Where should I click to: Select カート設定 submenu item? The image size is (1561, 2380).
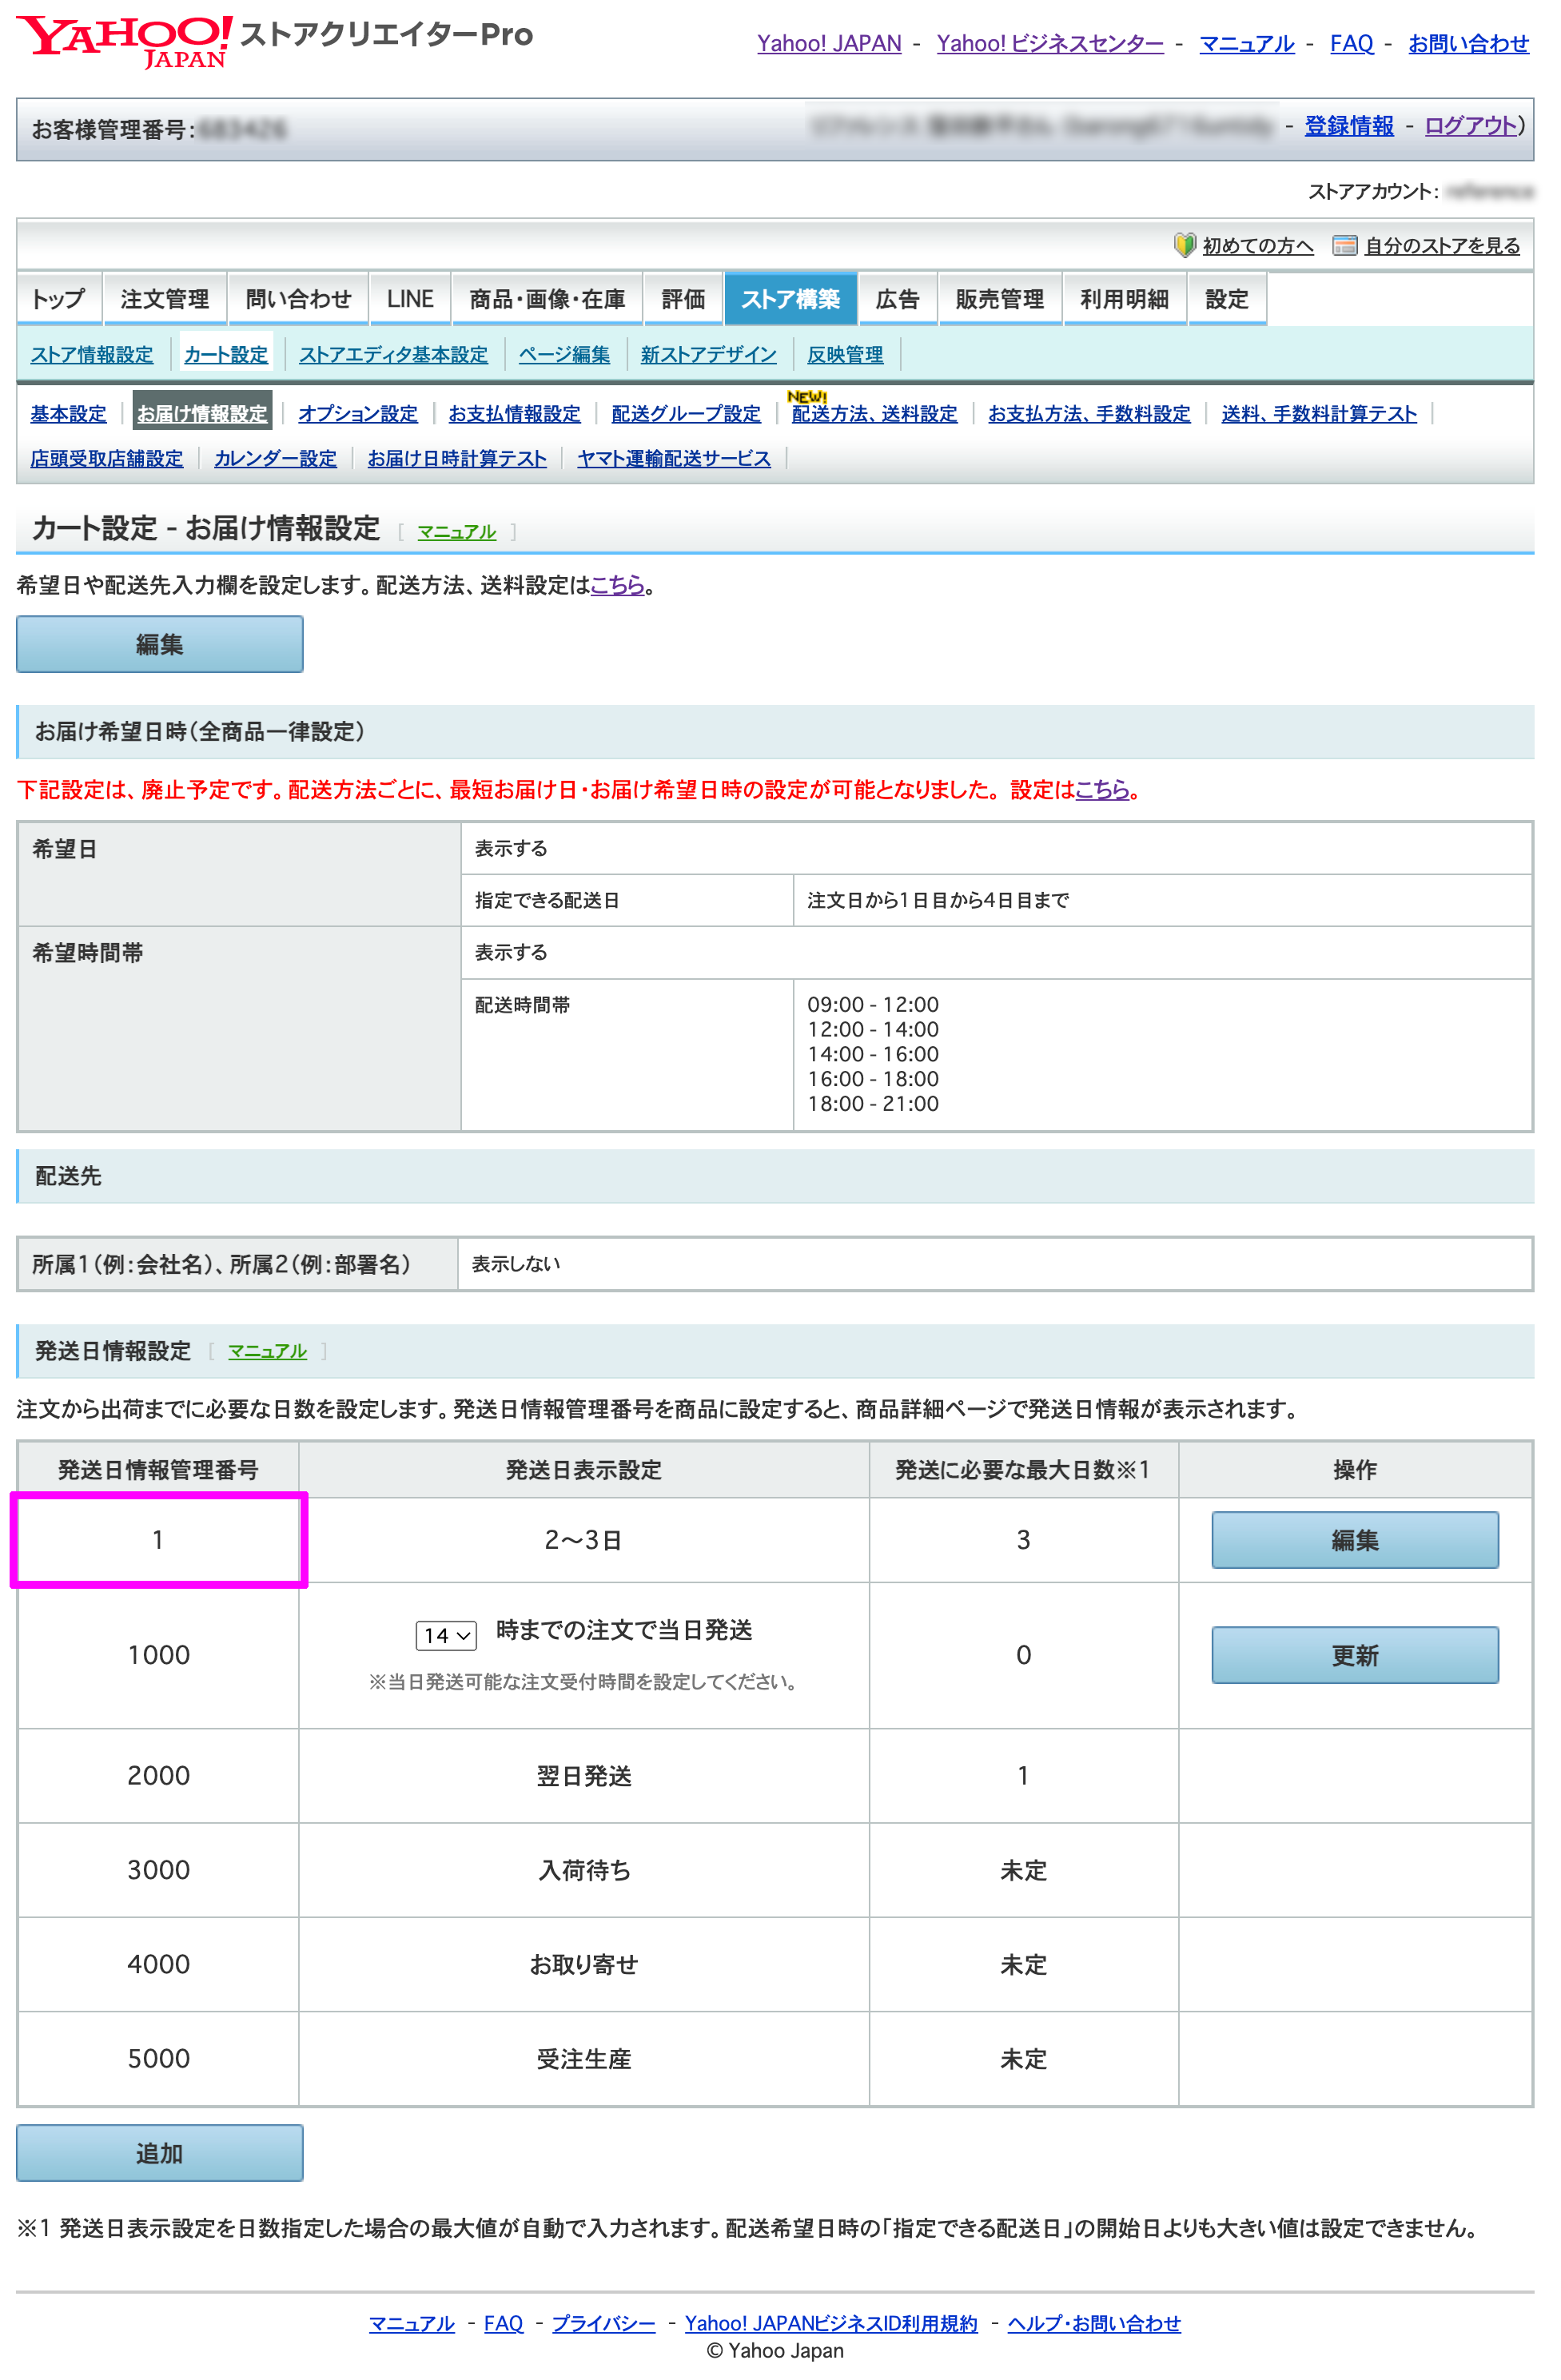[x=226, y=355]
